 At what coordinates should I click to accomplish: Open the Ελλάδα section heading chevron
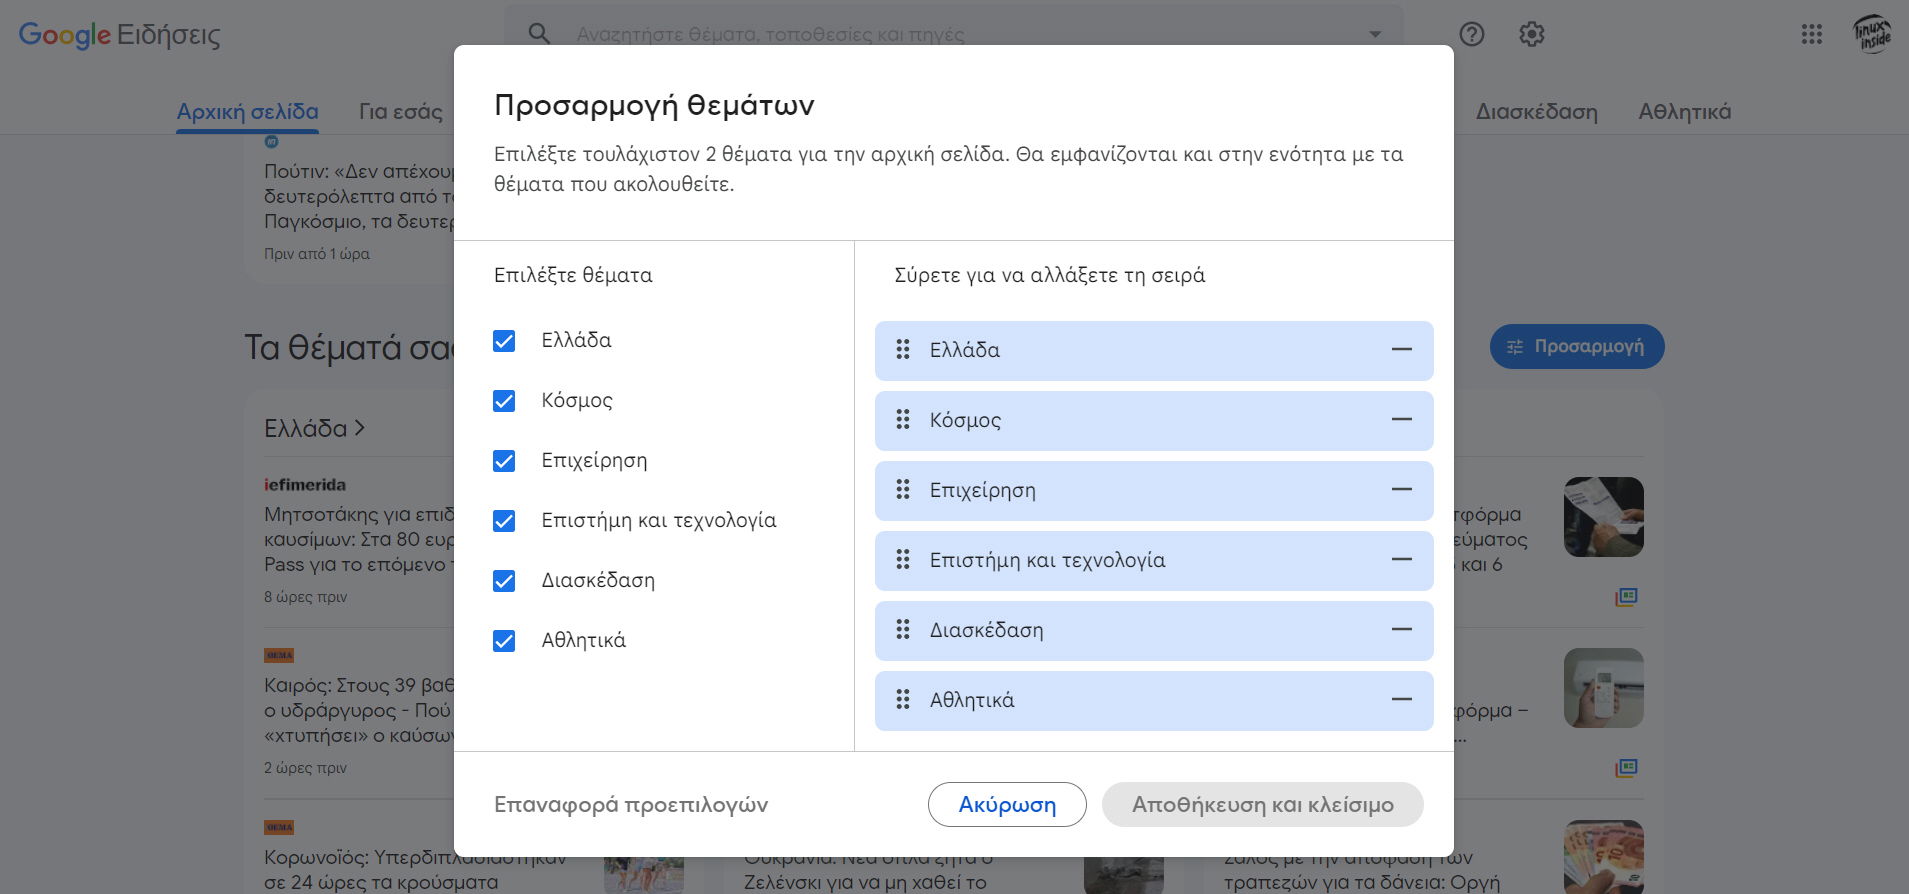(x=360, y=428)
